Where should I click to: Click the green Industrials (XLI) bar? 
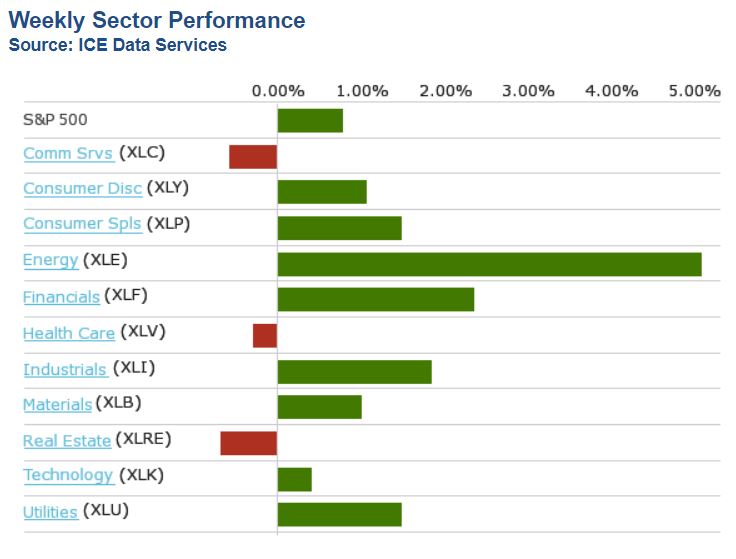354,372
